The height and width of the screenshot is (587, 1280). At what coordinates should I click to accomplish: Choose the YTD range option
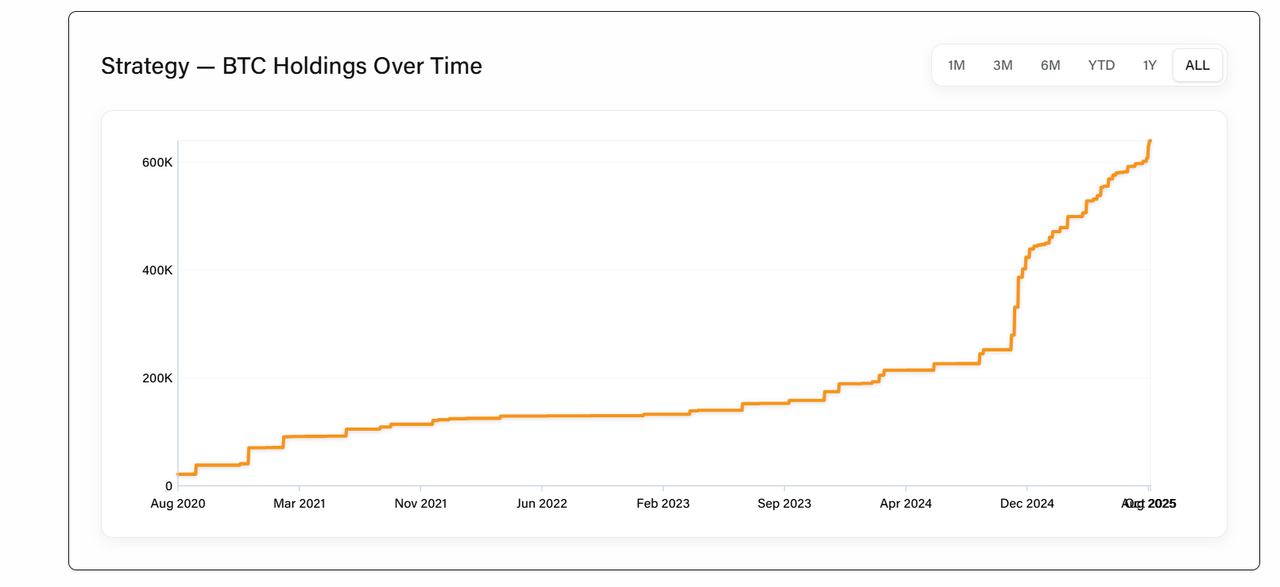(x=1101, y=65)
